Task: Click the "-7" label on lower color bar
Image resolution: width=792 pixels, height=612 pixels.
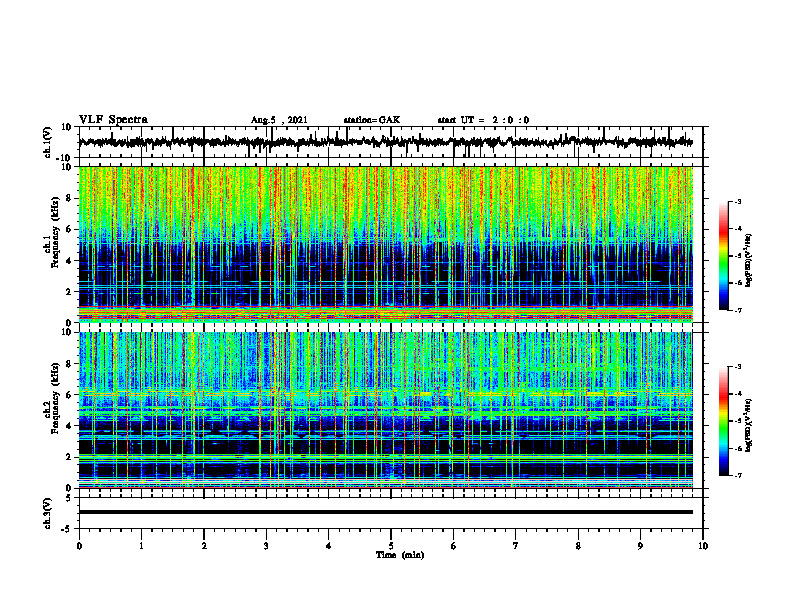Action: [738, 475]
